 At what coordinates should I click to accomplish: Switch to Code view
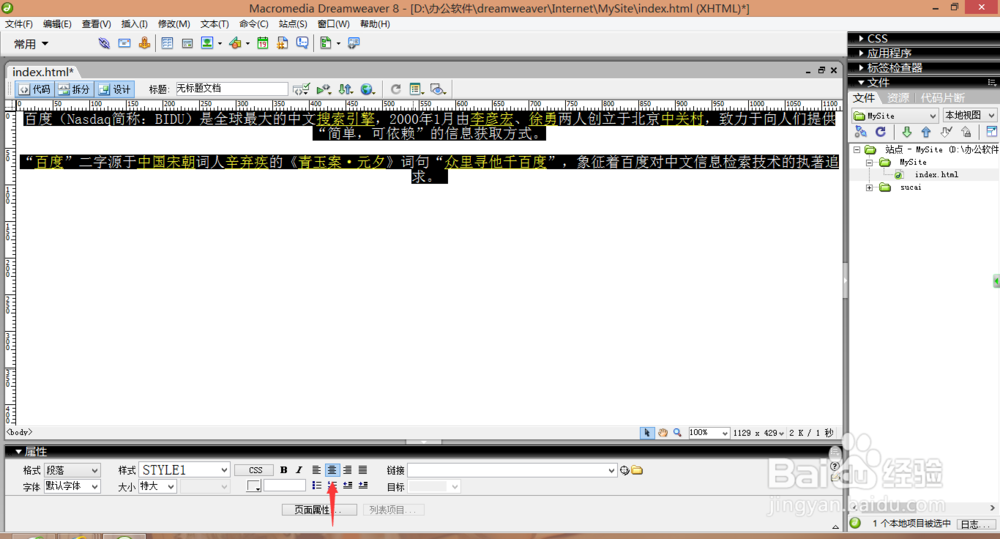[x=34, y=89]
